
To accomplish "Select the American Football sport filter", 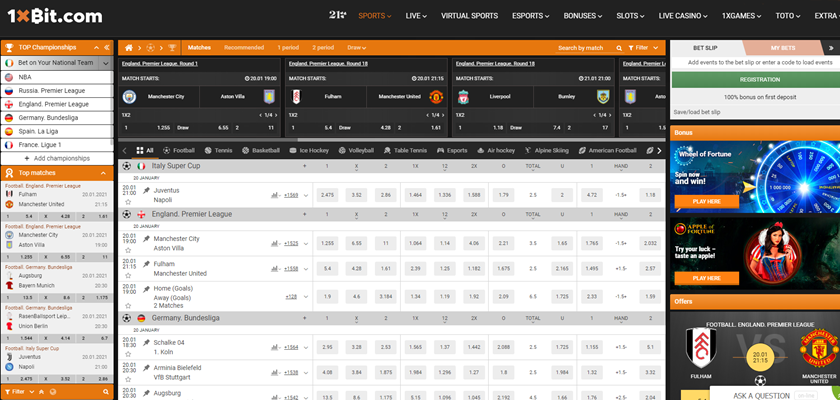I will pos(608,150).
